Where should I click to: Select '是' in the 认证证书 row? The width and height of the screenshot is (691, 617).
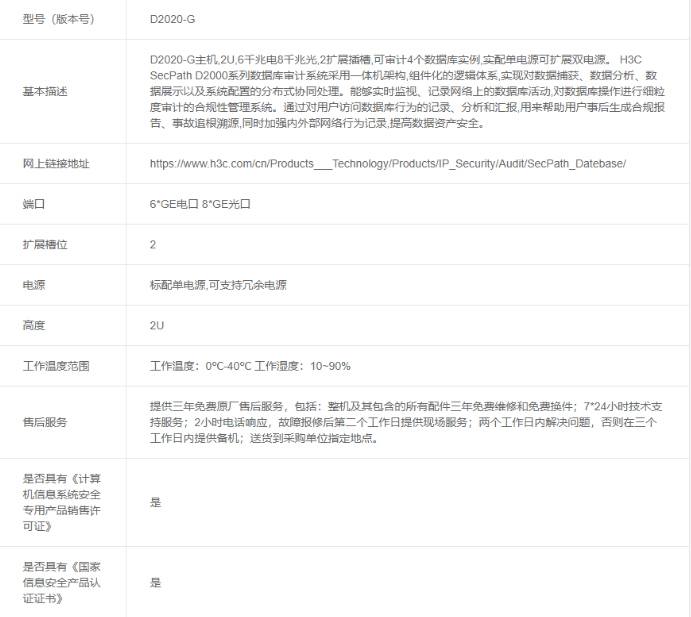[x=156, y=583]
